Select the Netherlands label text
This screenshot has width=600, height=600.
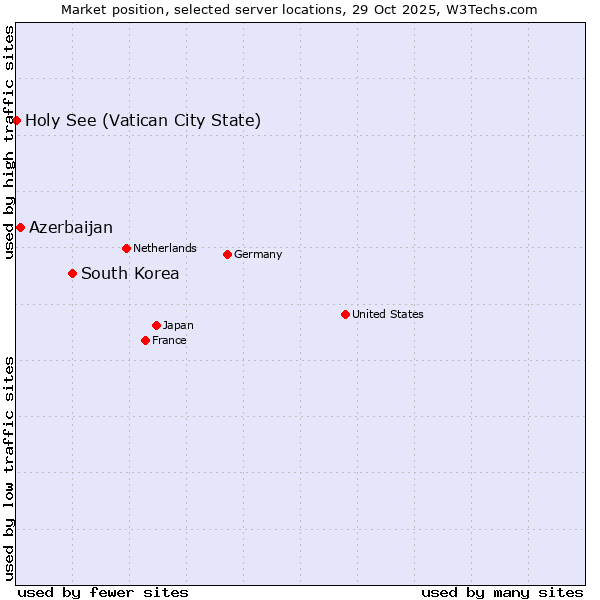pos(165,248)
